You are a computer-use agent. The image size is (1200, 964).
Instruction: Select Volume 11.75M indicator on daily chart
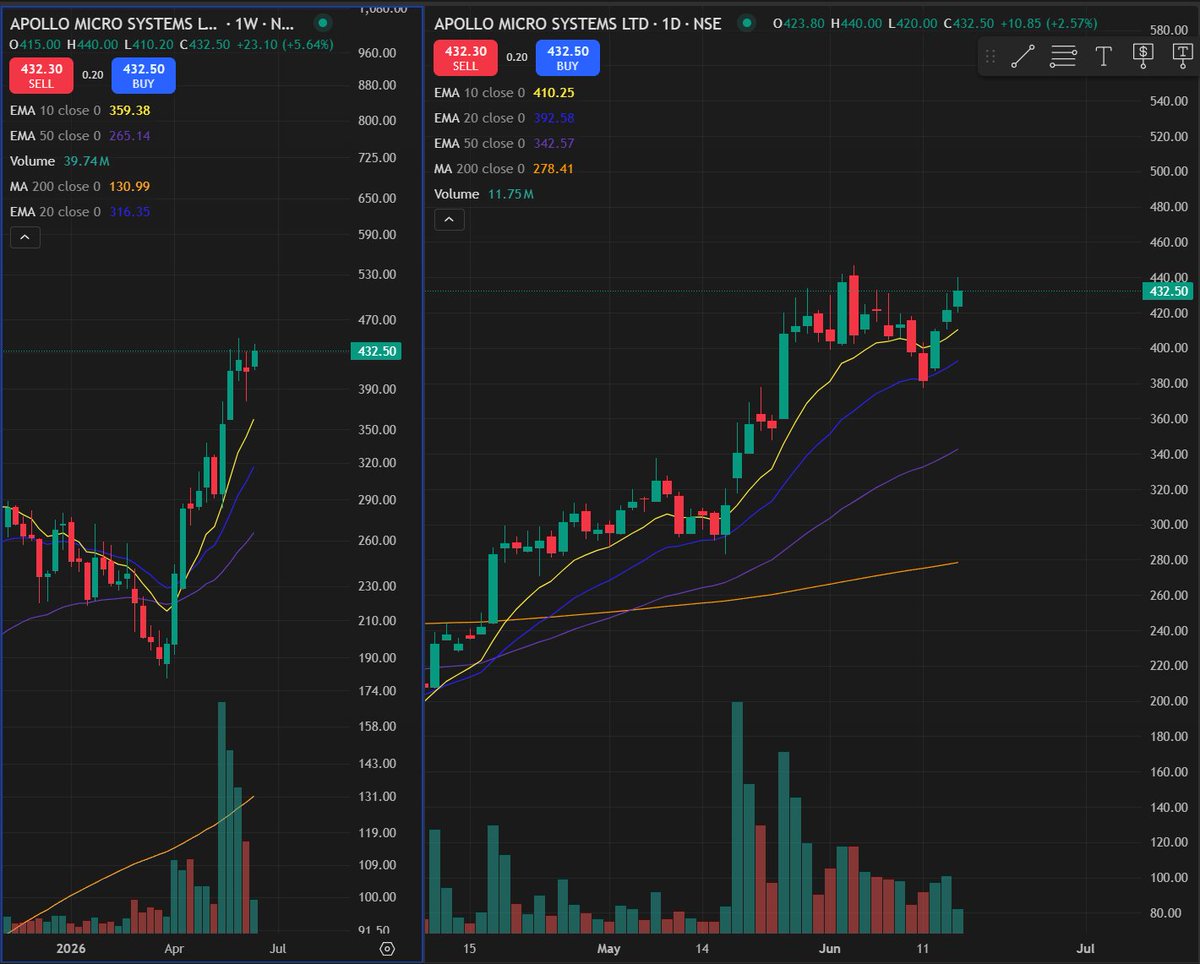[x=484, y=194]
